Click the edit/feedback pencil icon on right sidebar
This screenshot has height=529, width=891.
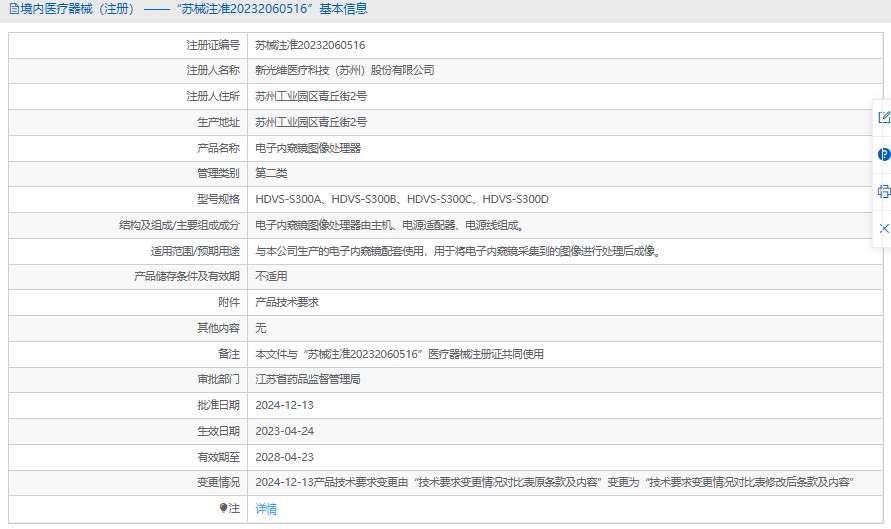(x=884, y=117)
